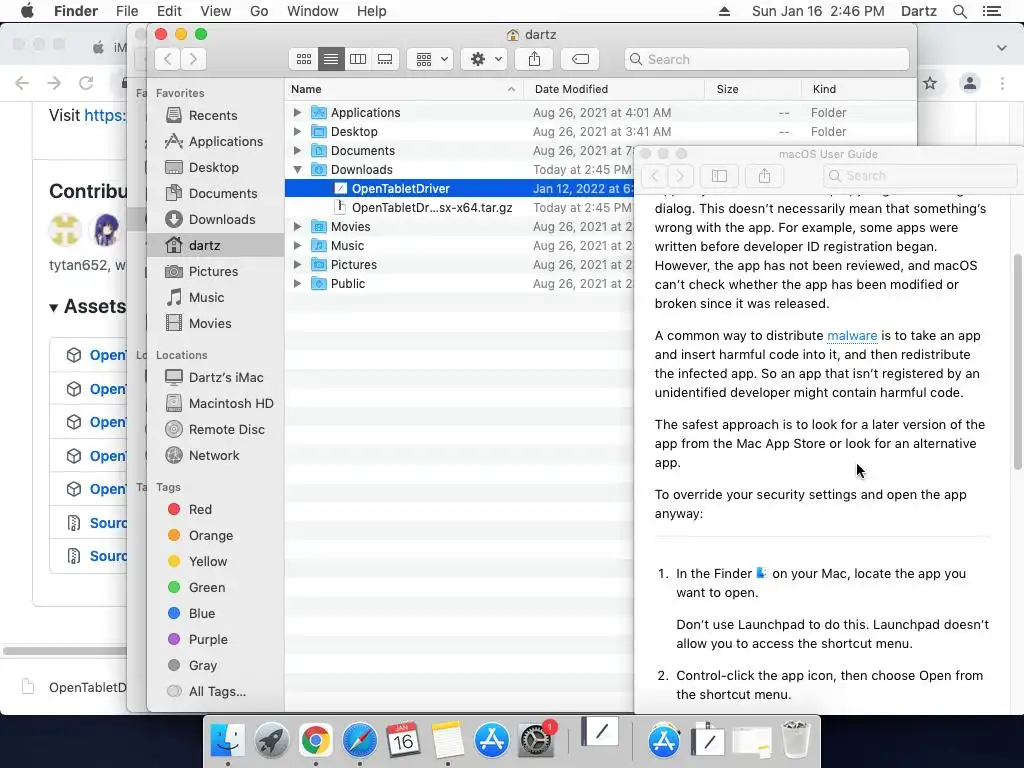Open Desktop in the Finder sidebar
This screenshot has height=768, width=1024.
(202, 168)
